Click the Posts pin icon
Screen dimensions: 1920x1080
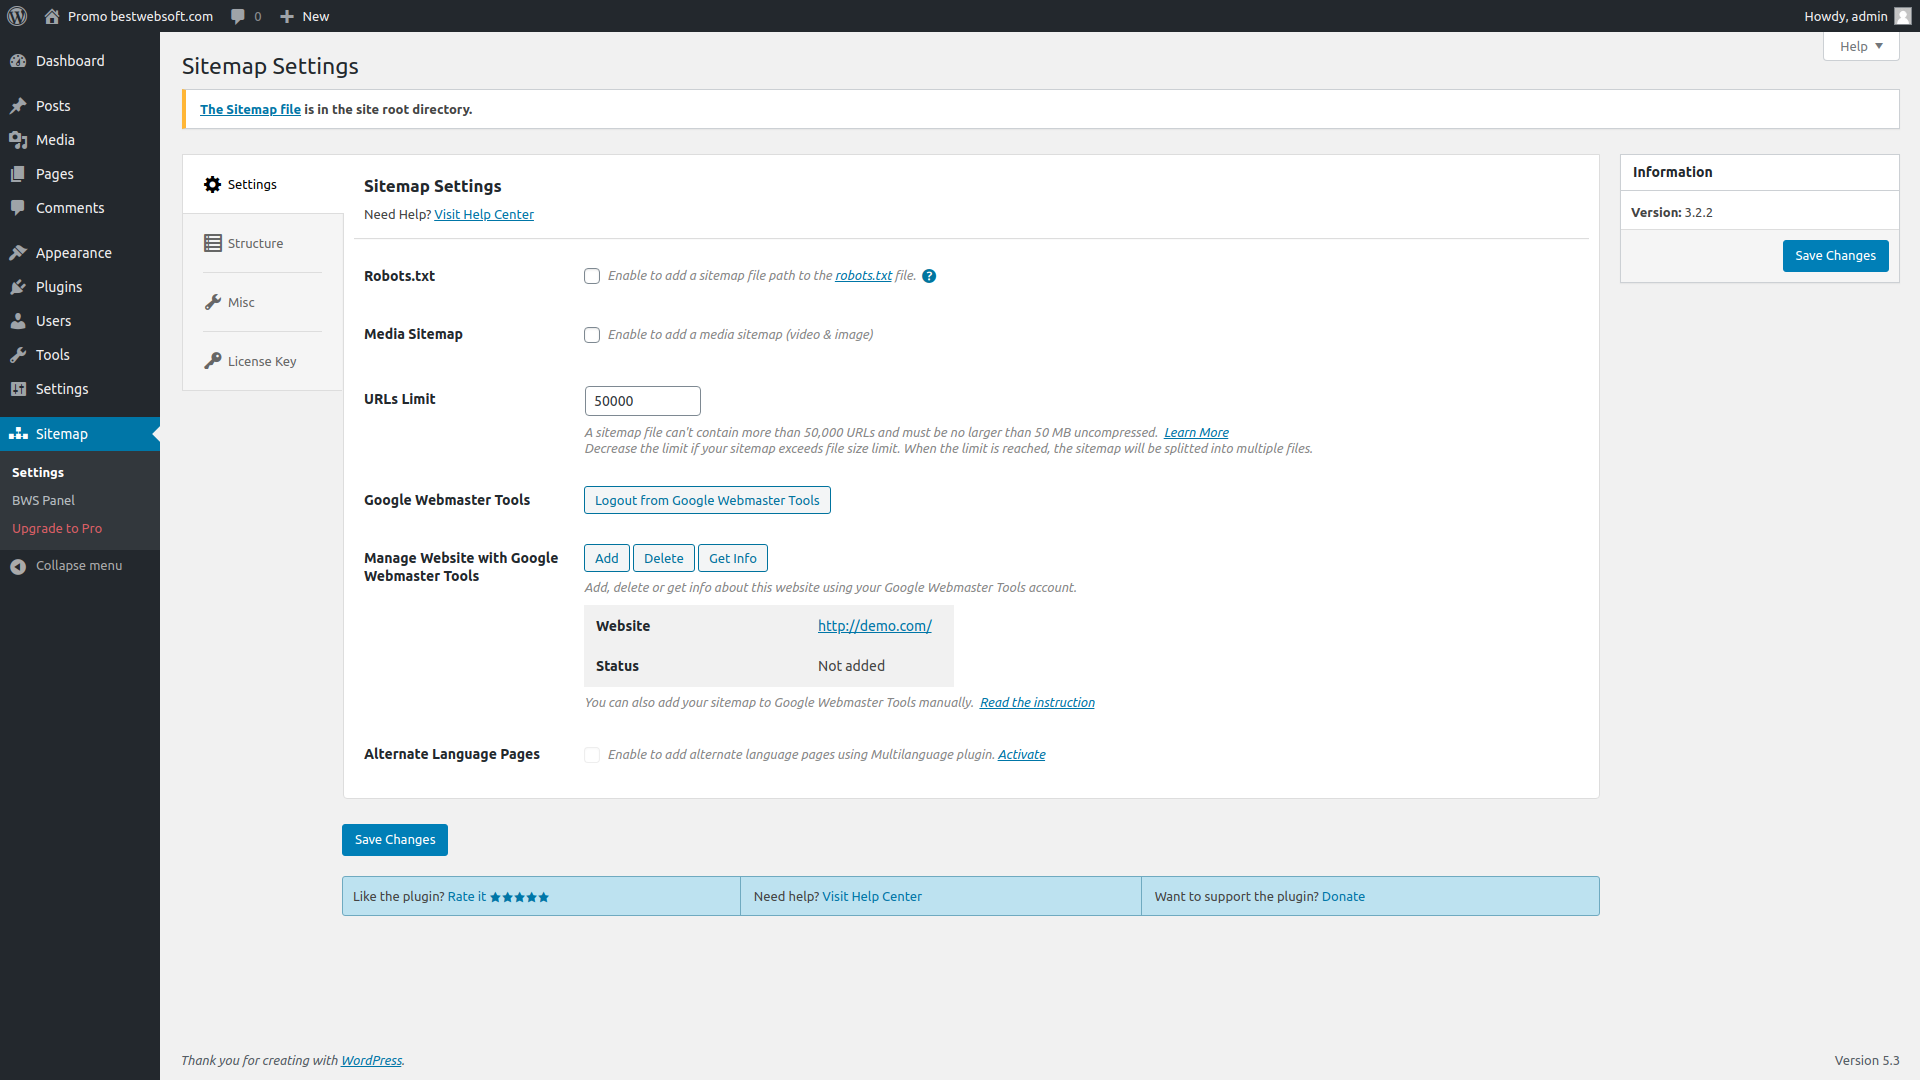point(18,106)
